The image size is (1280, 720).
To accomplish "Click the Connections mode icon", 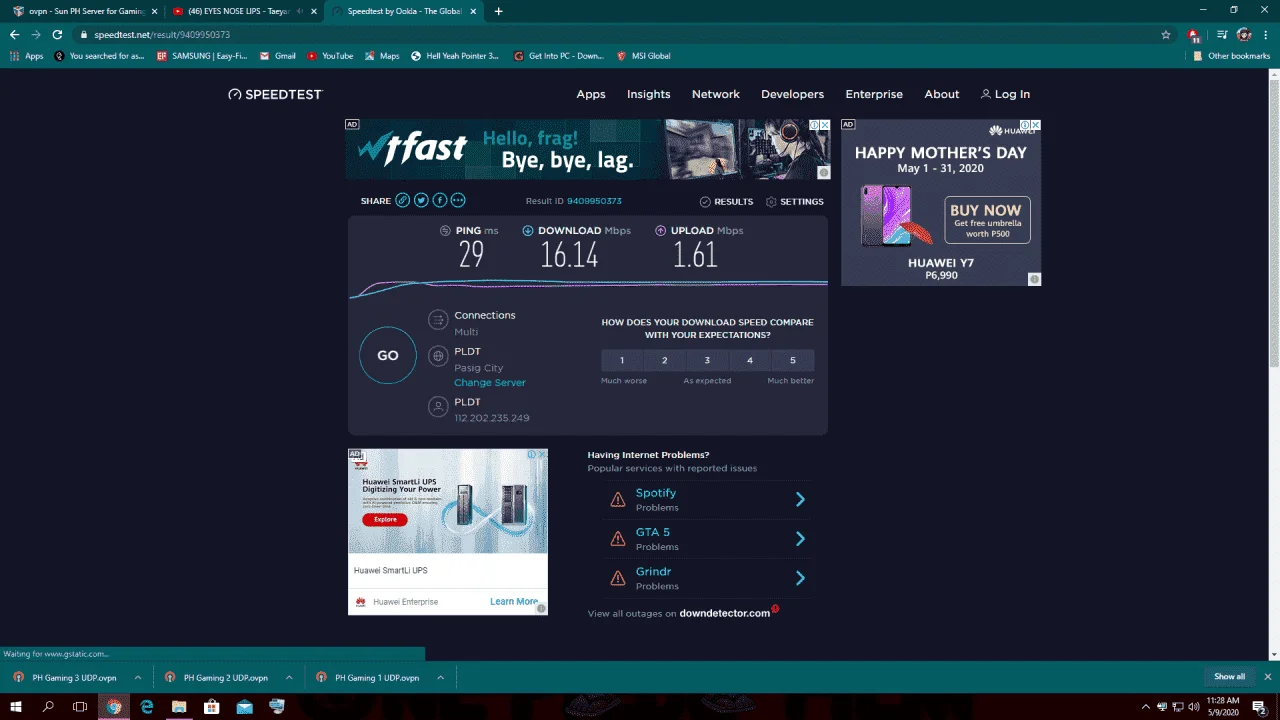I will point(437,320).
